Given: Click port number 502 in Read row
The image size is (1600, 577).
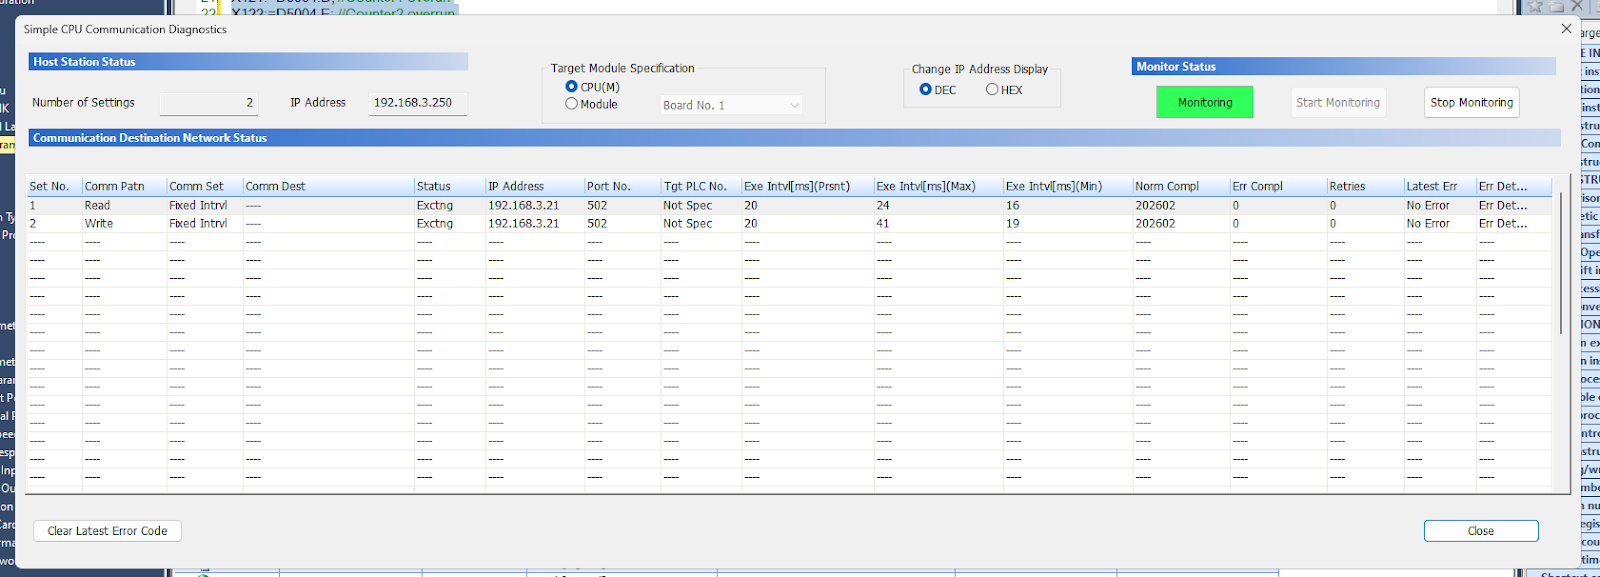Looking at the screenshot, I should (597, 205).
